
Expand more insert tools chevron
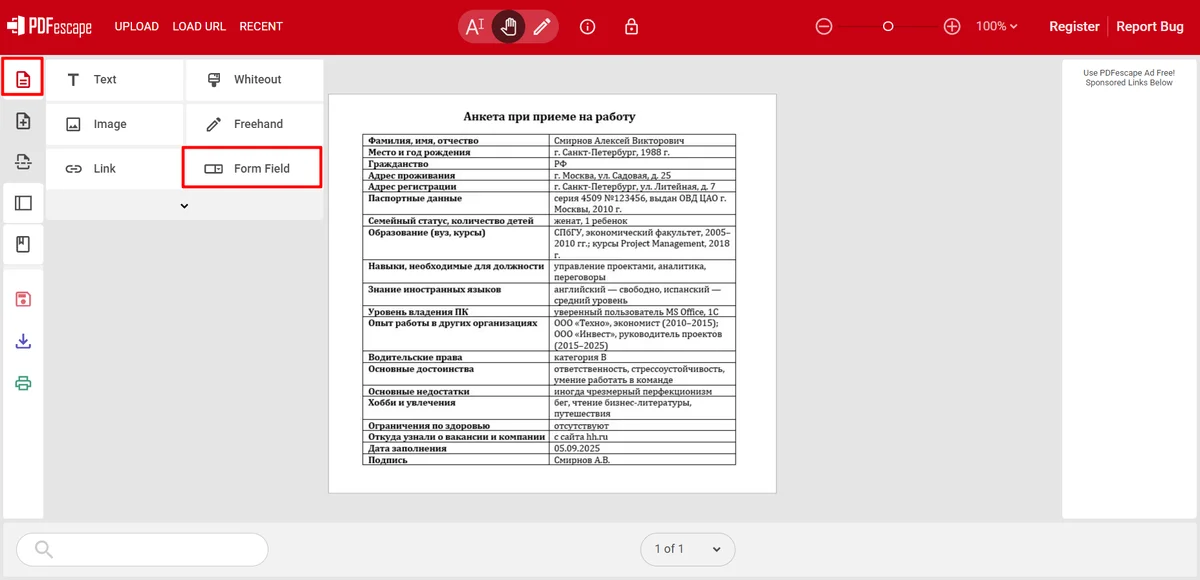184,206
